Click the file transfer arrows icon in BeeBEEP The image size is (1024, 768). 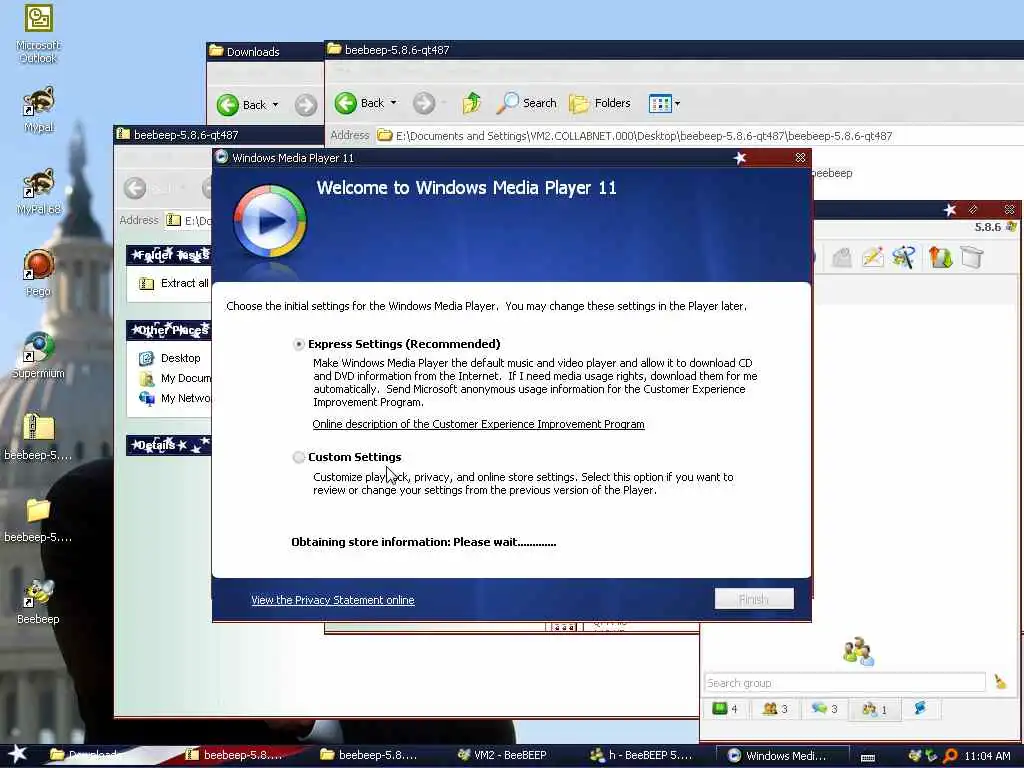click(x=940, y=257)
